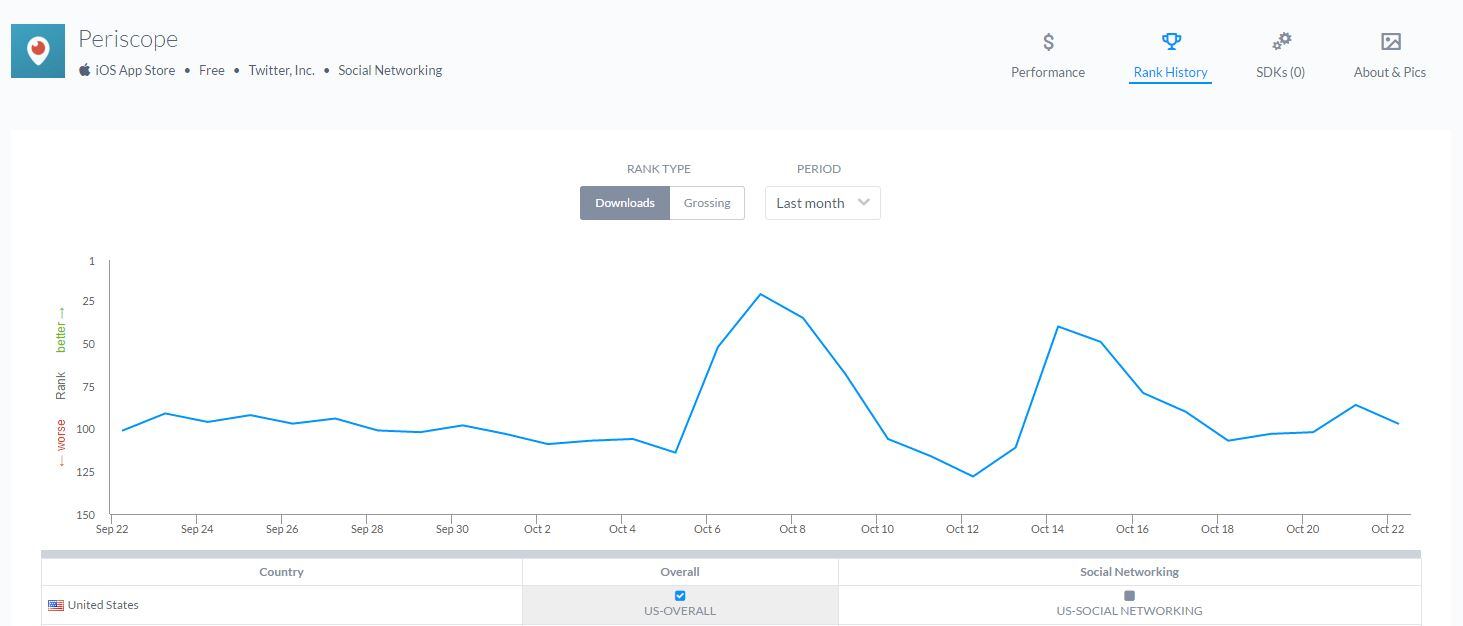Image resolution: width=1463 pixels, height=626 pixels.
Task: Uncheck the US-Overall checkbox
Action: tap(680, 596)
